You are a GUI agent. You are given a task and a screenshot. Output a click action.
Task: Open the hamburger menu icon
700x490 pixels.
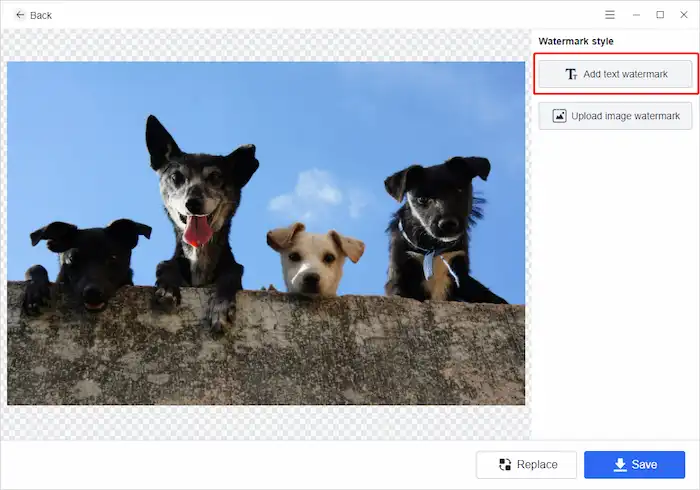tap(610, 15)
